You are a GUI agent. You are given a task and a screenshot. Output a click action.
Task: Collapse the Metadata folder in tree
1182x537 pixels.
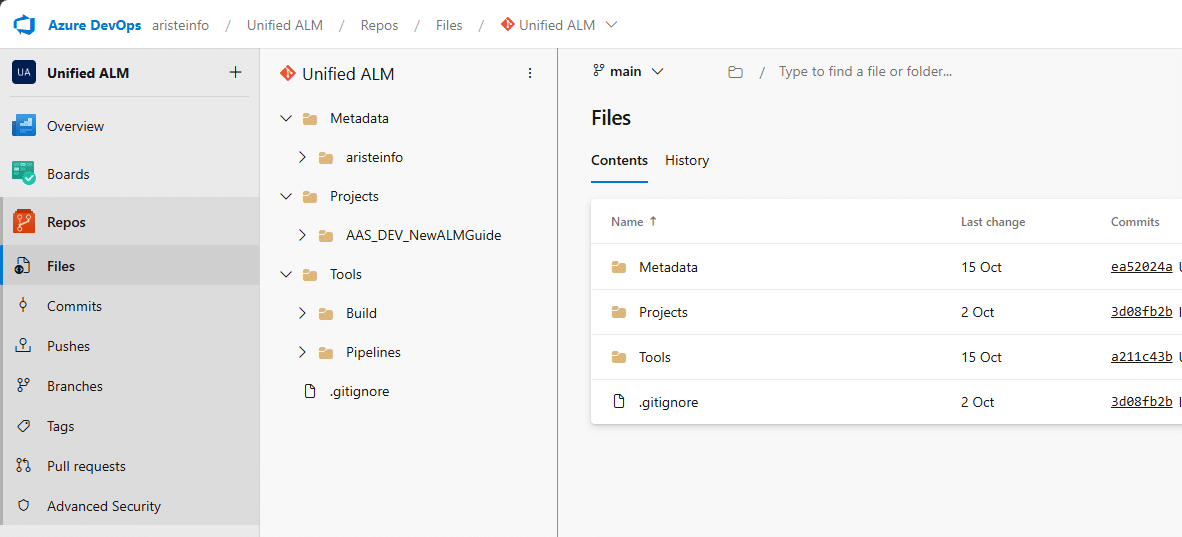(286, 118)
